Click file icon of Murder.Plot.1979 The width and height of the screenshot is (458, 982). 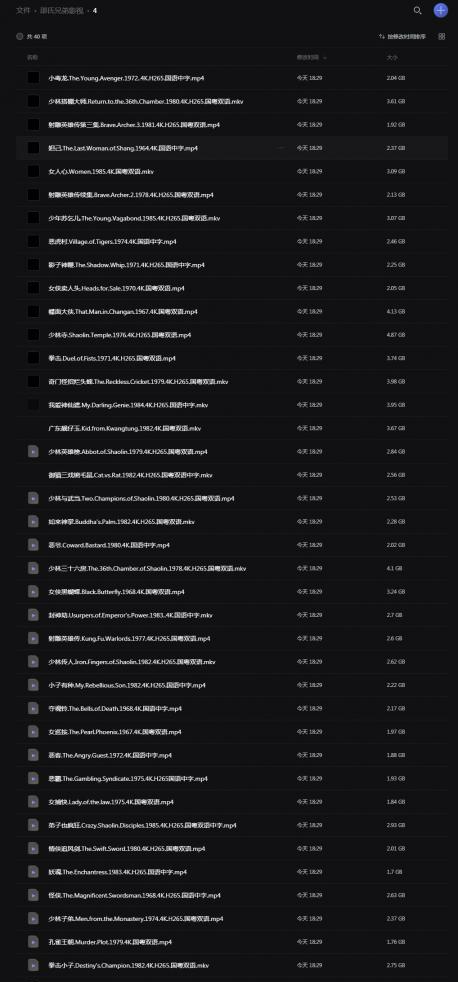[33, 942]
